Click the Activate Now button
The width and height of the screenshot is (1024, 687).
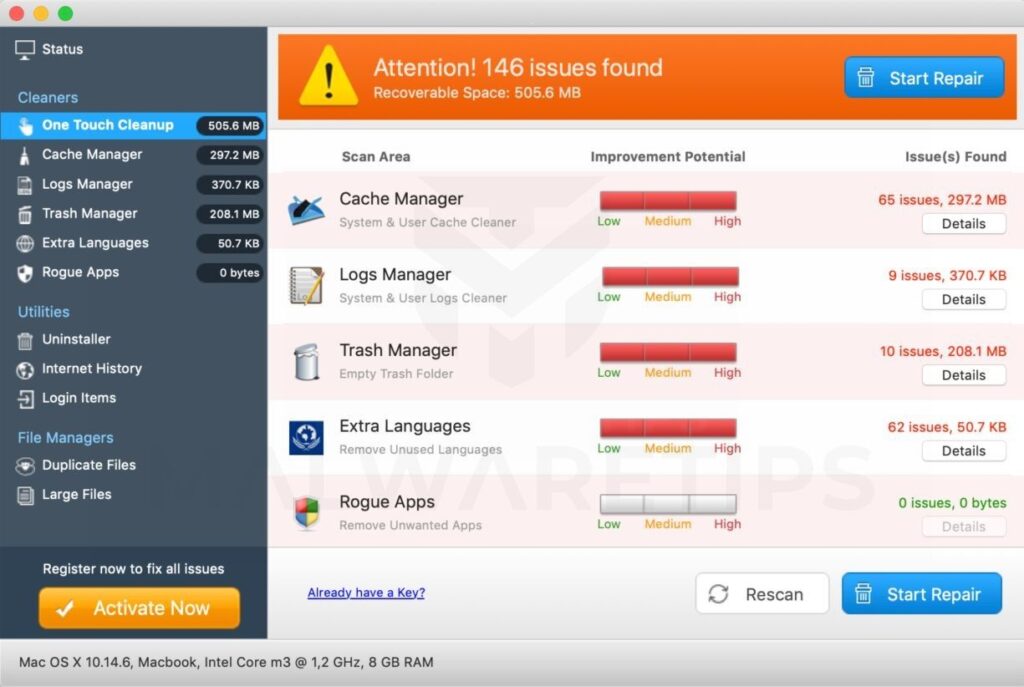pos(139,608)
